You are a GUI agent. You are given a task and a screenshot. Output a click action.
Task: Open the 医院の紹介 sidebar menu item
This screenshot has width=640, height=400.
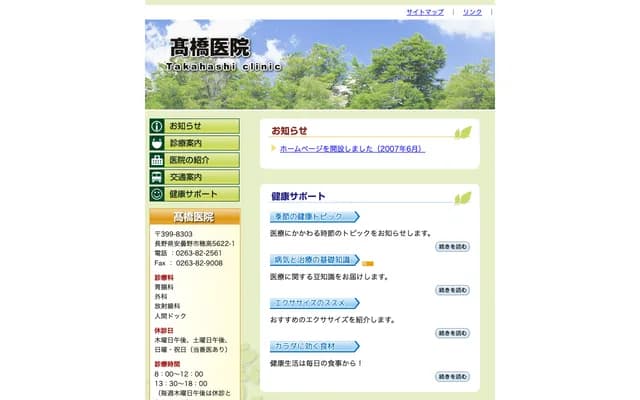195,160
